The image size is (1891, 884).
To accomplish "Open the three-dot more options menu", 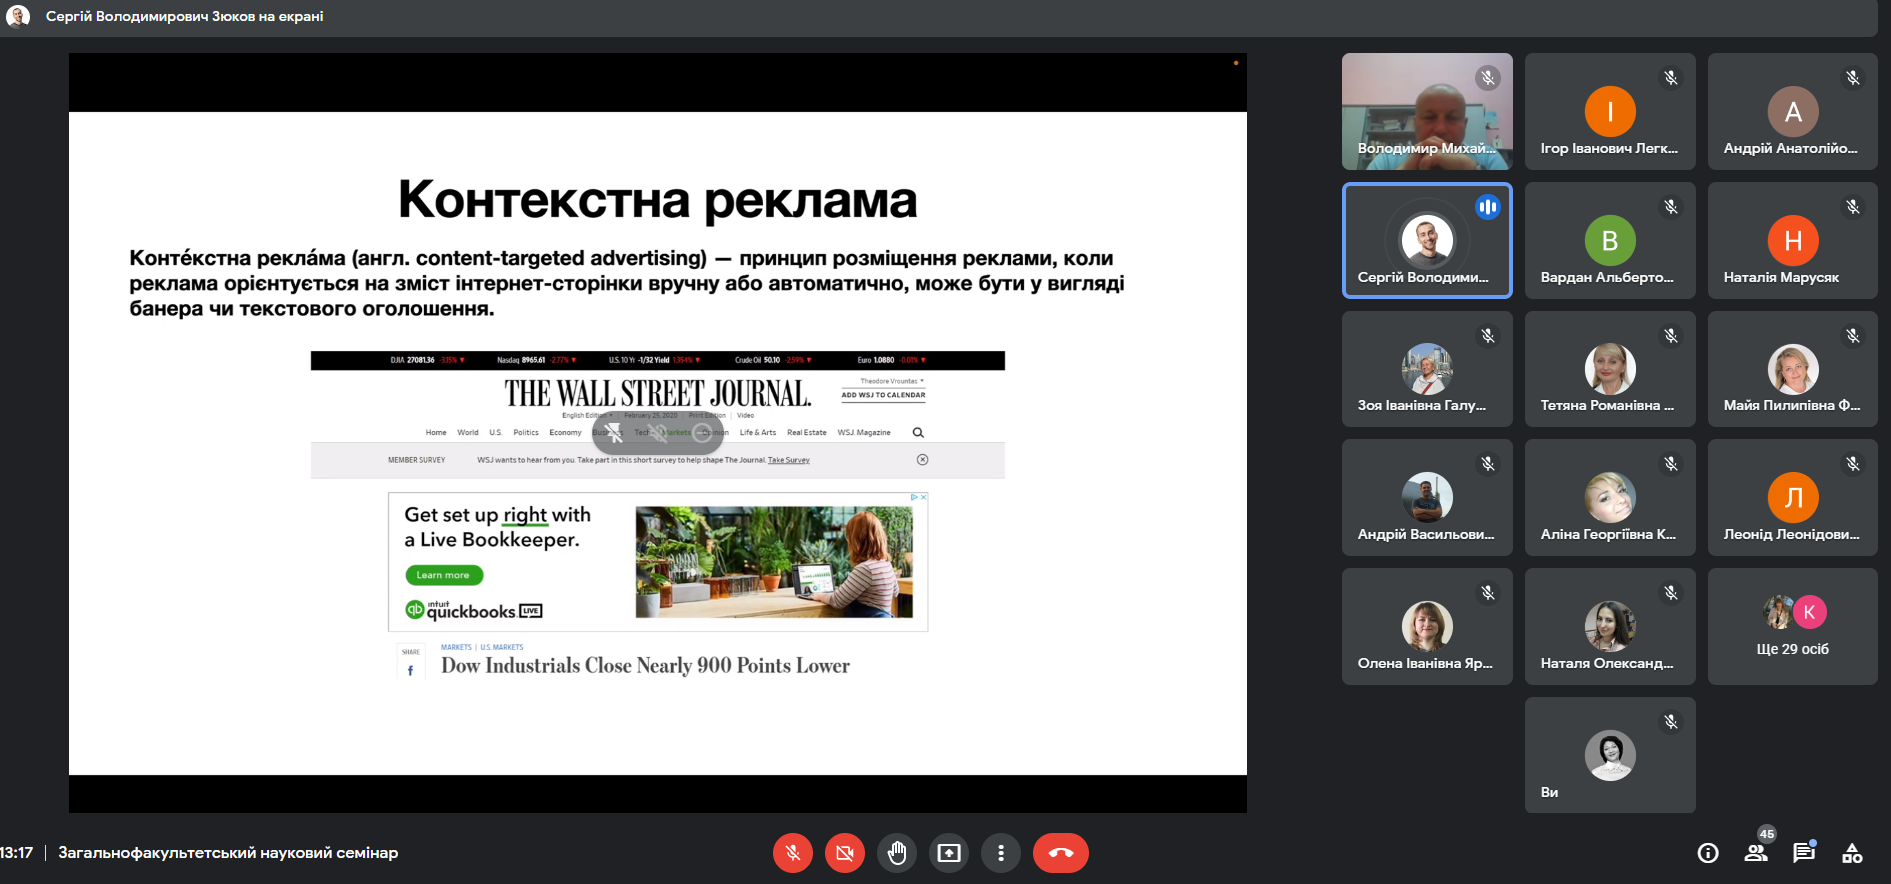I will [x=1001, y=853].
